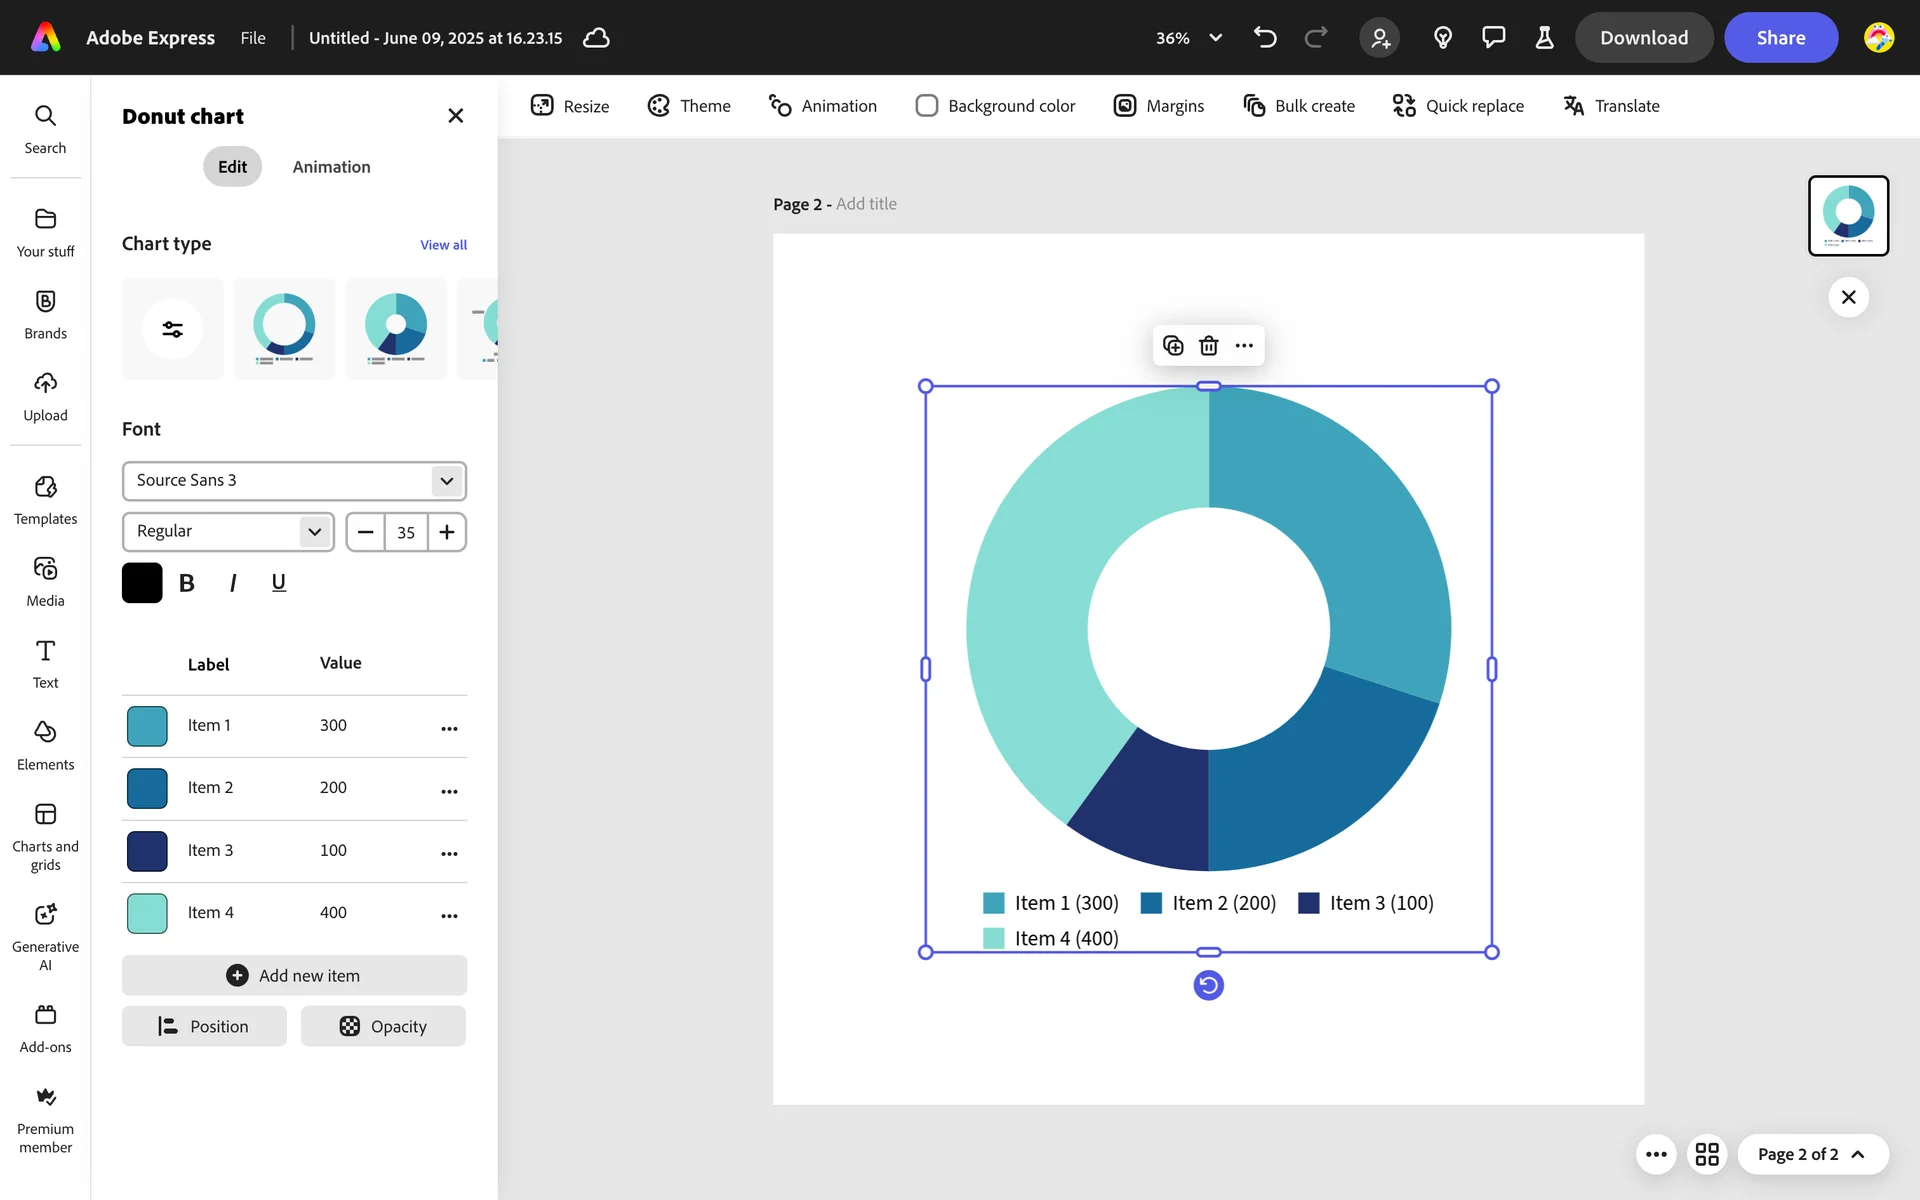
Task: Open the File menu
Action: click(x=253, y=38)
